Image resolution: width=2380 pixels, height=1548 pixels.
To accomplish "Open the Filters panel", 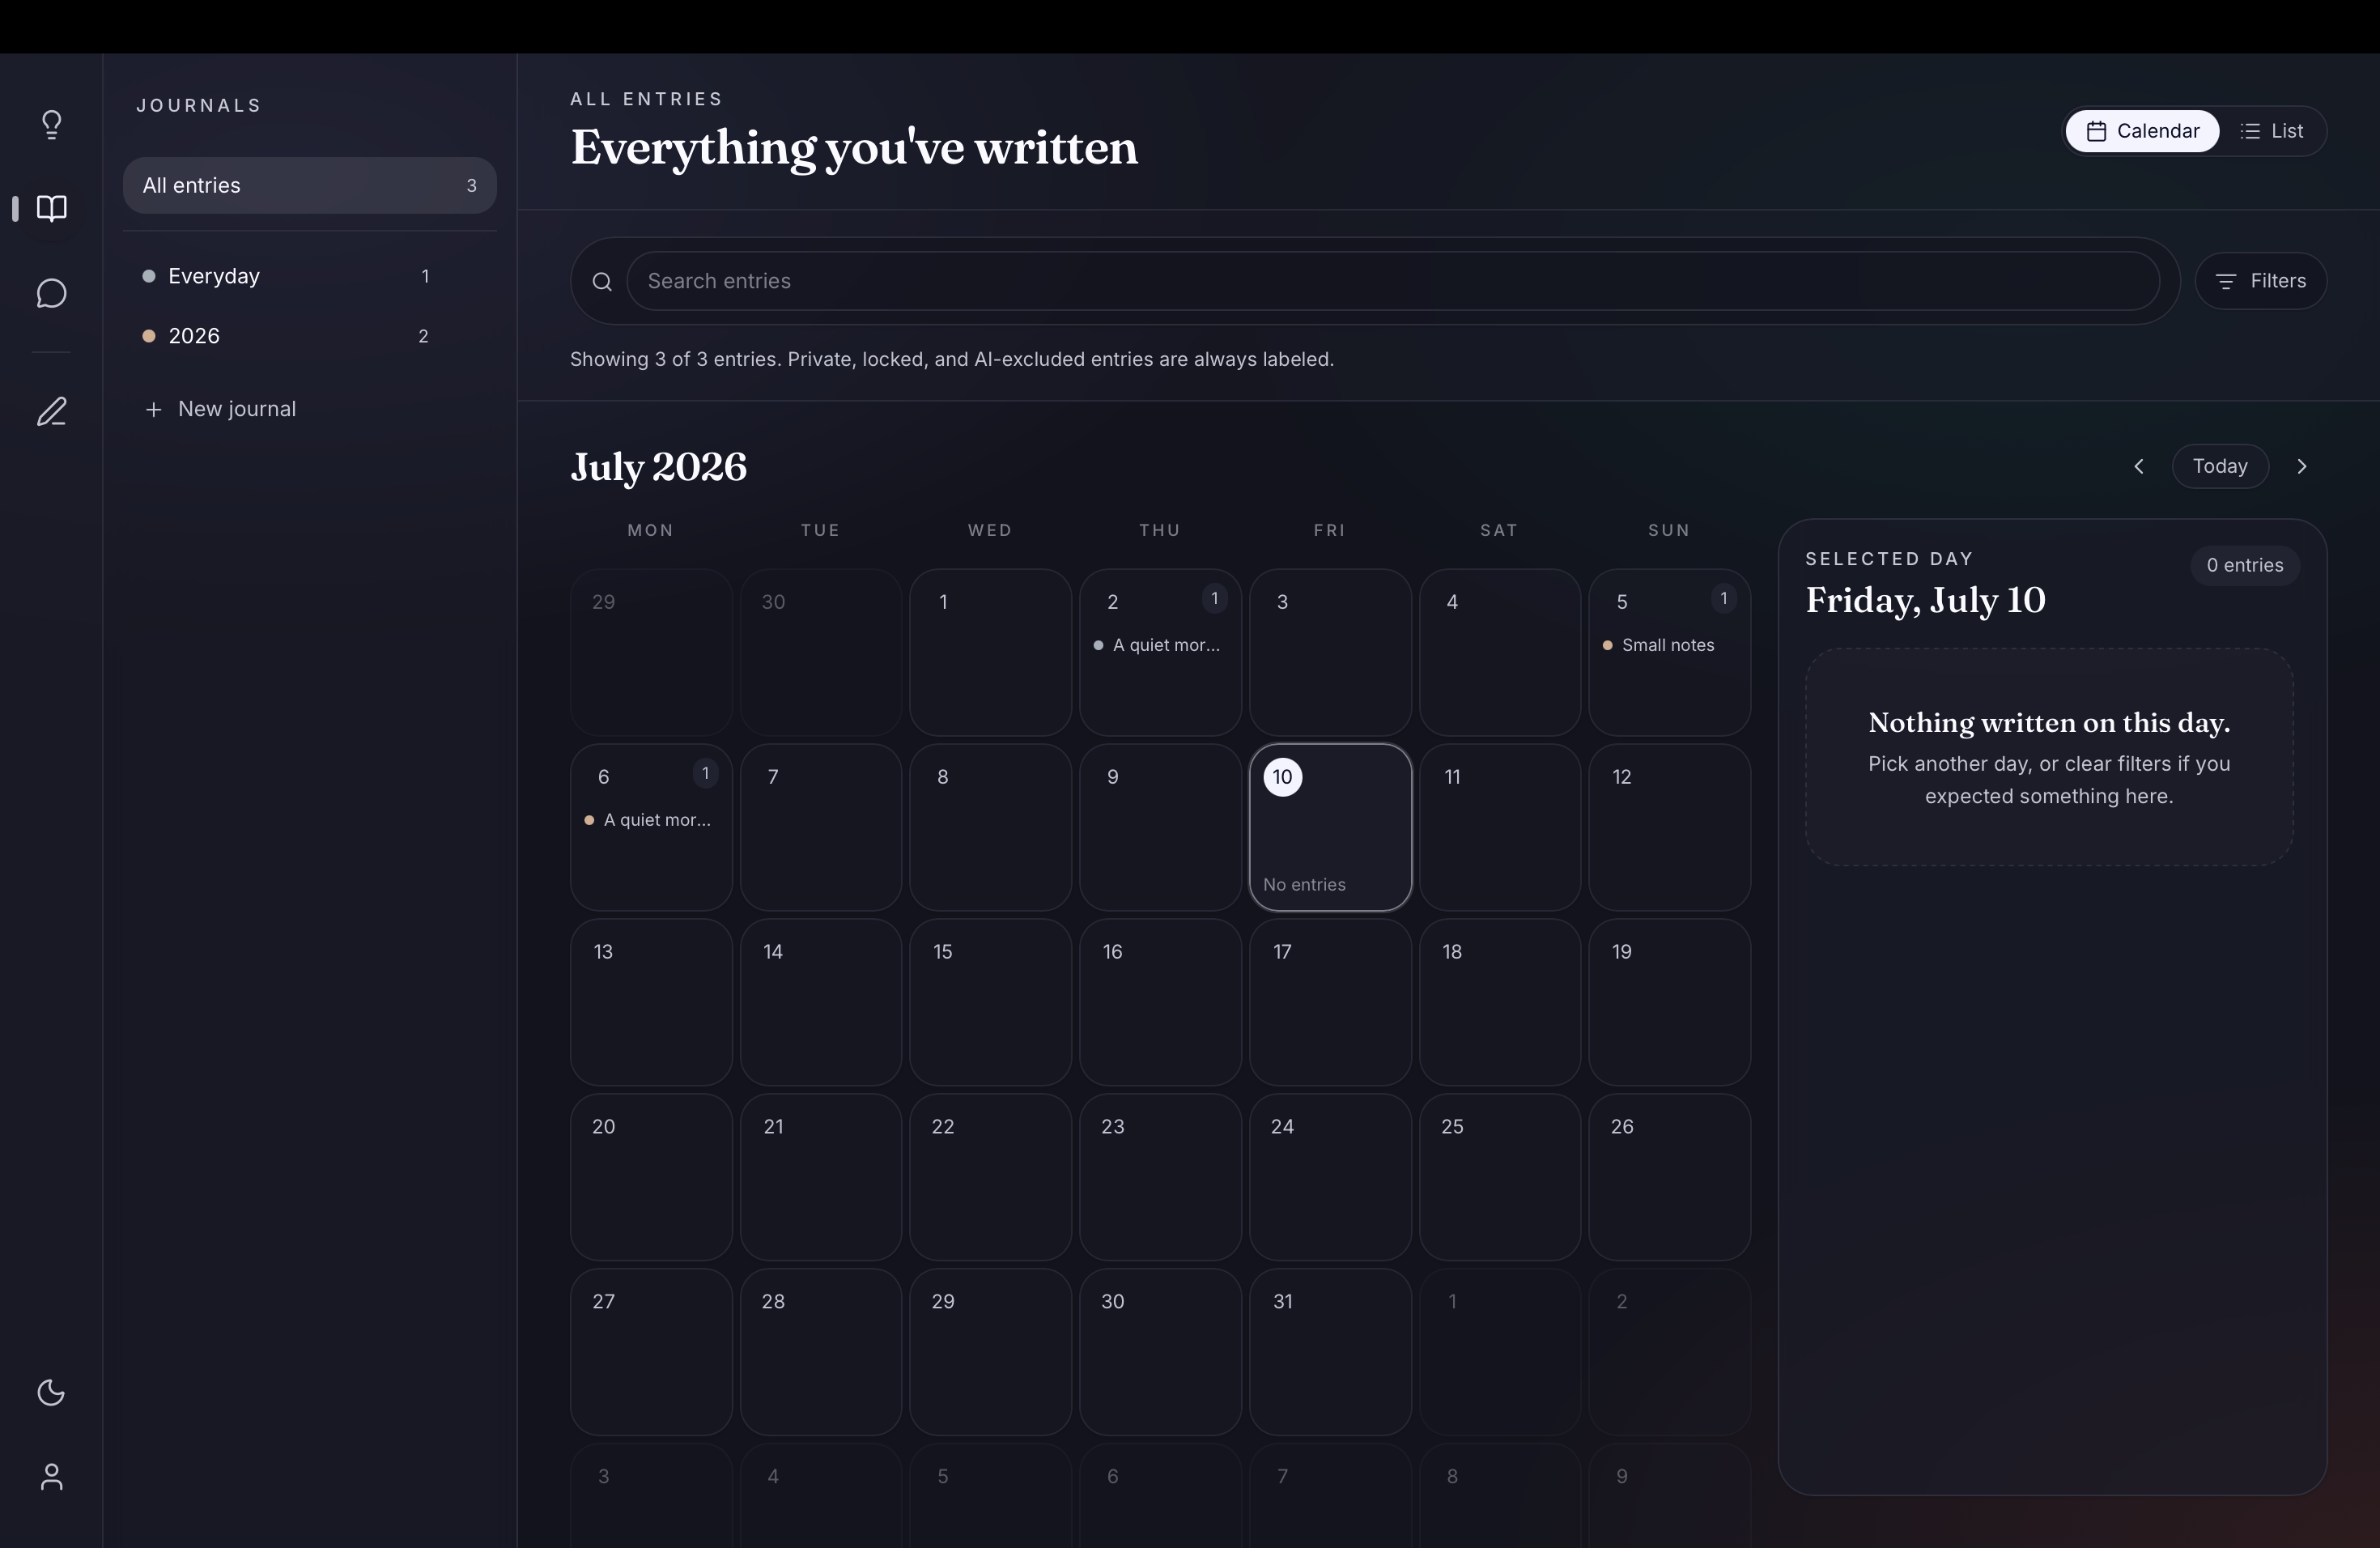I will pos(2261,281).
